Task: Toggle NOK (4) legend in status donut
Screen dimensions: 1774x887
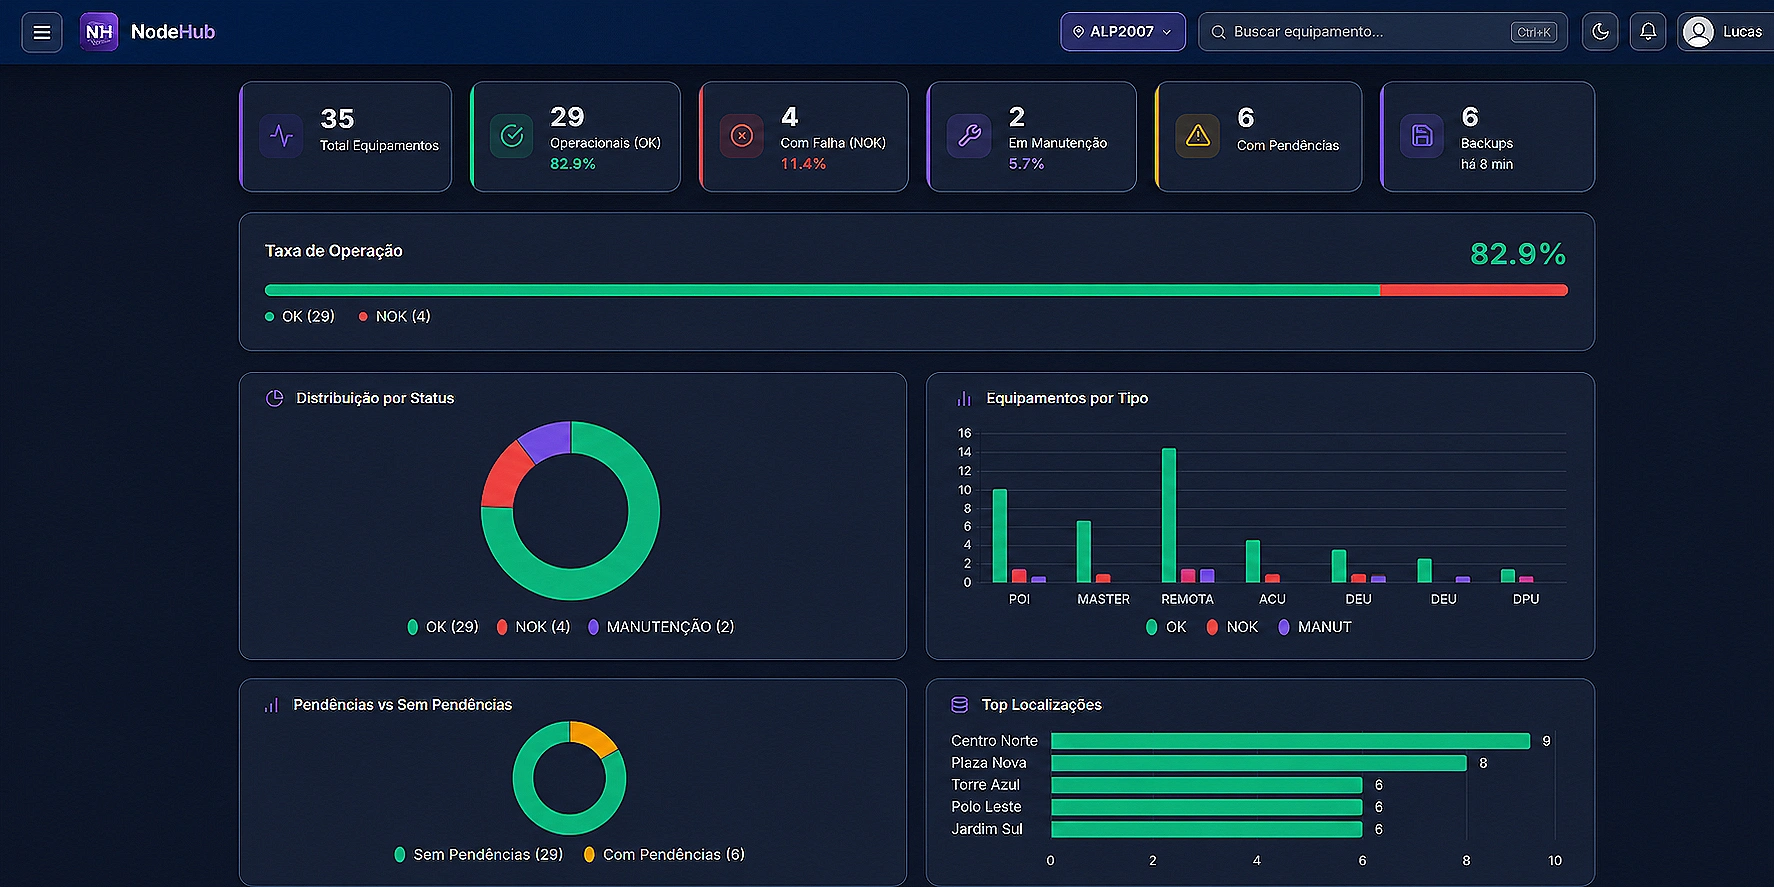Action: pos(533,627)
